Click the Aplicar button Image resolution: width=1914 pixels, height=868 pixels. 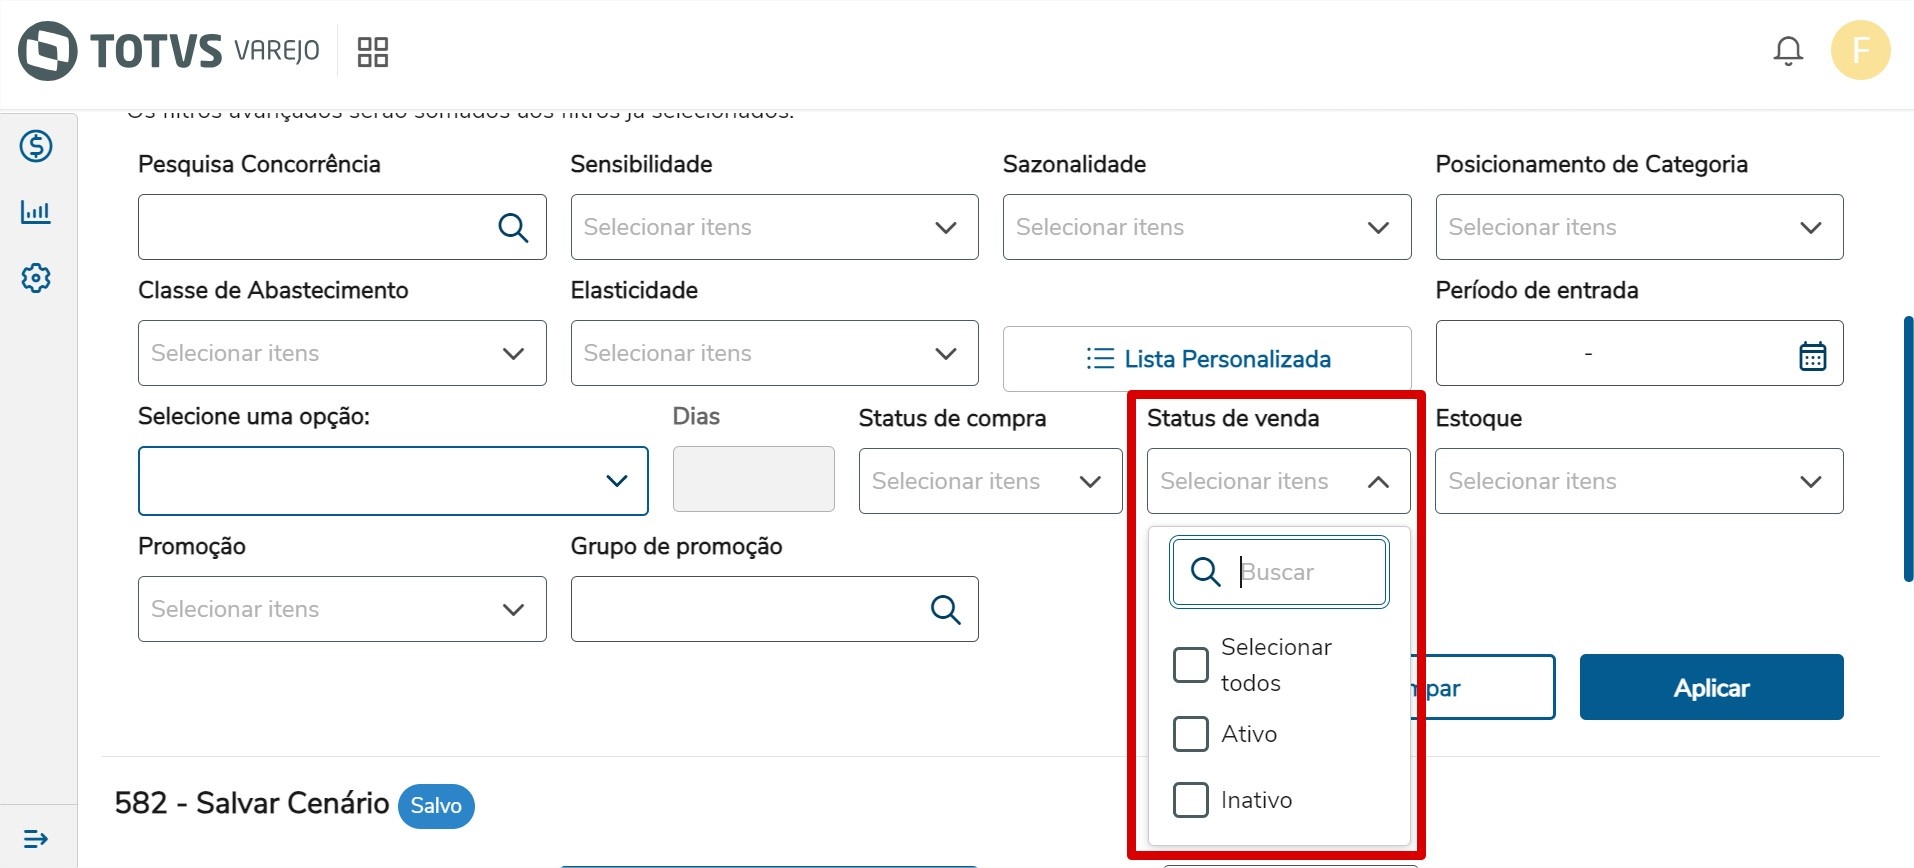(x=1711, y=688)
